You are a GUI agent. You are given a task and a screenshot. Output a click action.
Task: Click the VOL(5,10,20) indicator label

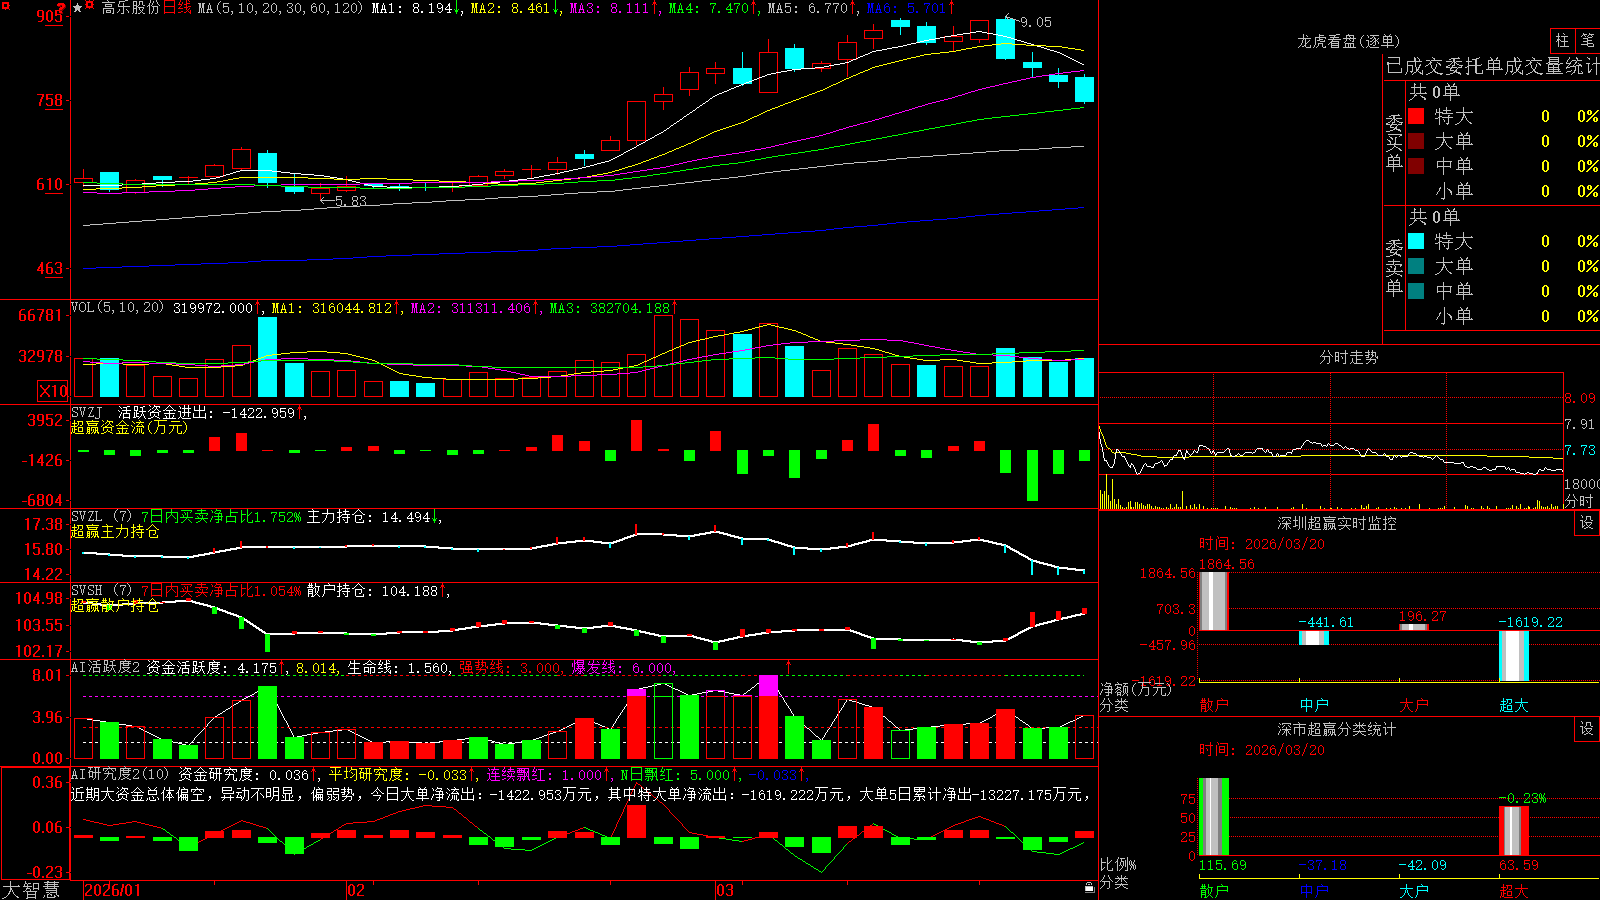click(x=117, y=307)
